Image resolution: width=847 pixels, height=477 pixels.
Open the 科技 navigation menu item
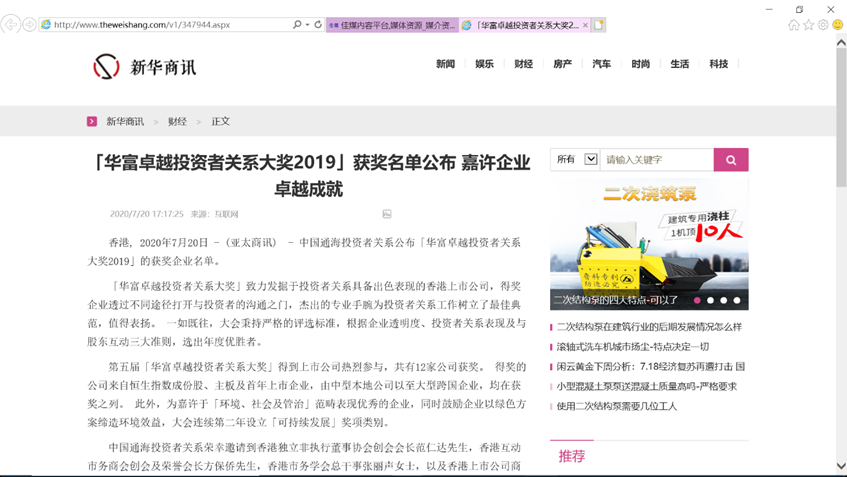(x=718, y=64)
